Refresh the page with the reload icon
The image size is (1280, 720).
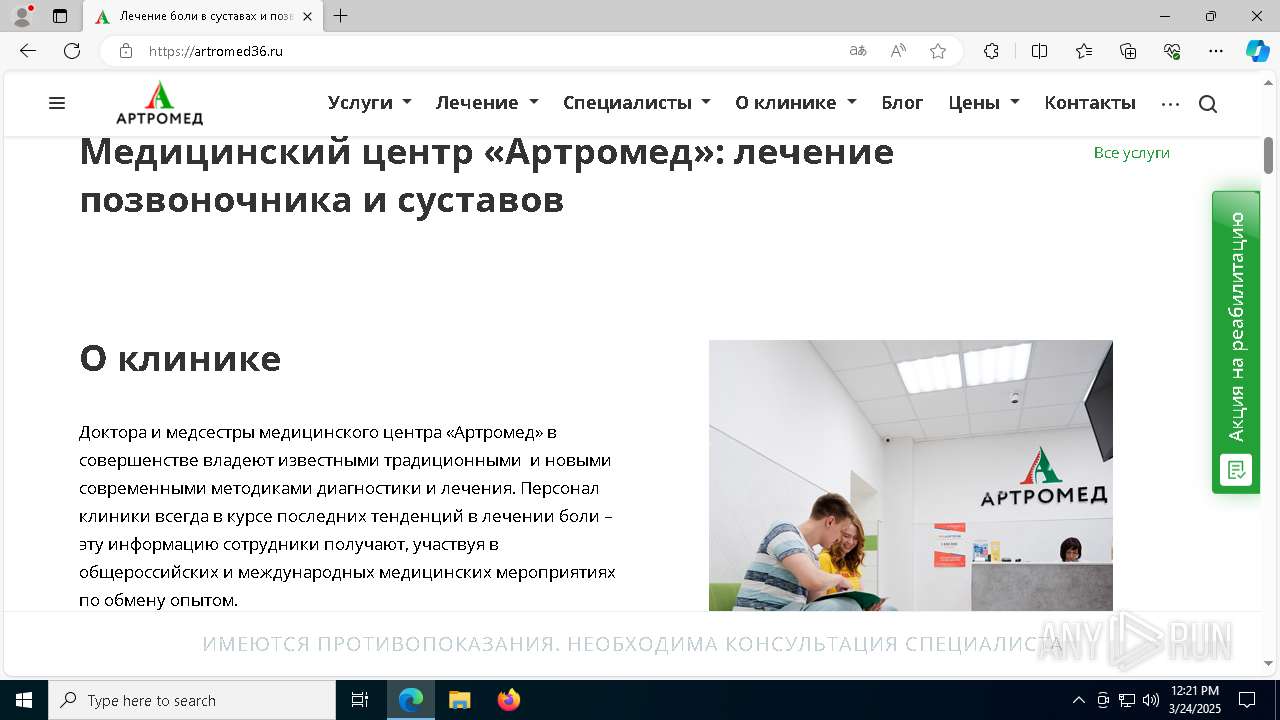point(72,51)
